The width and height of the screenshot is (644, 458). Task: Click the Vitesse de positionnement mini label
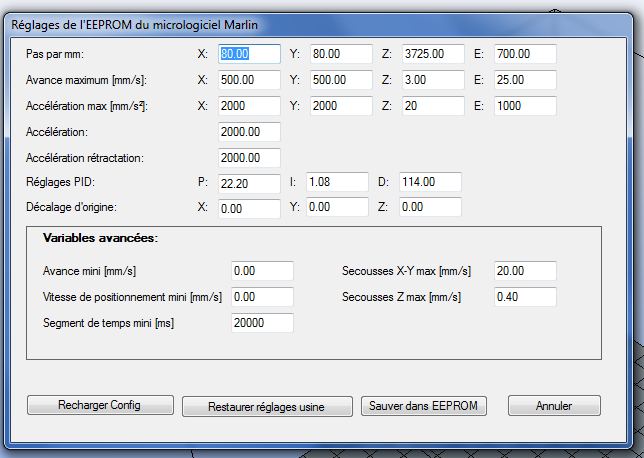coord(132,297)
